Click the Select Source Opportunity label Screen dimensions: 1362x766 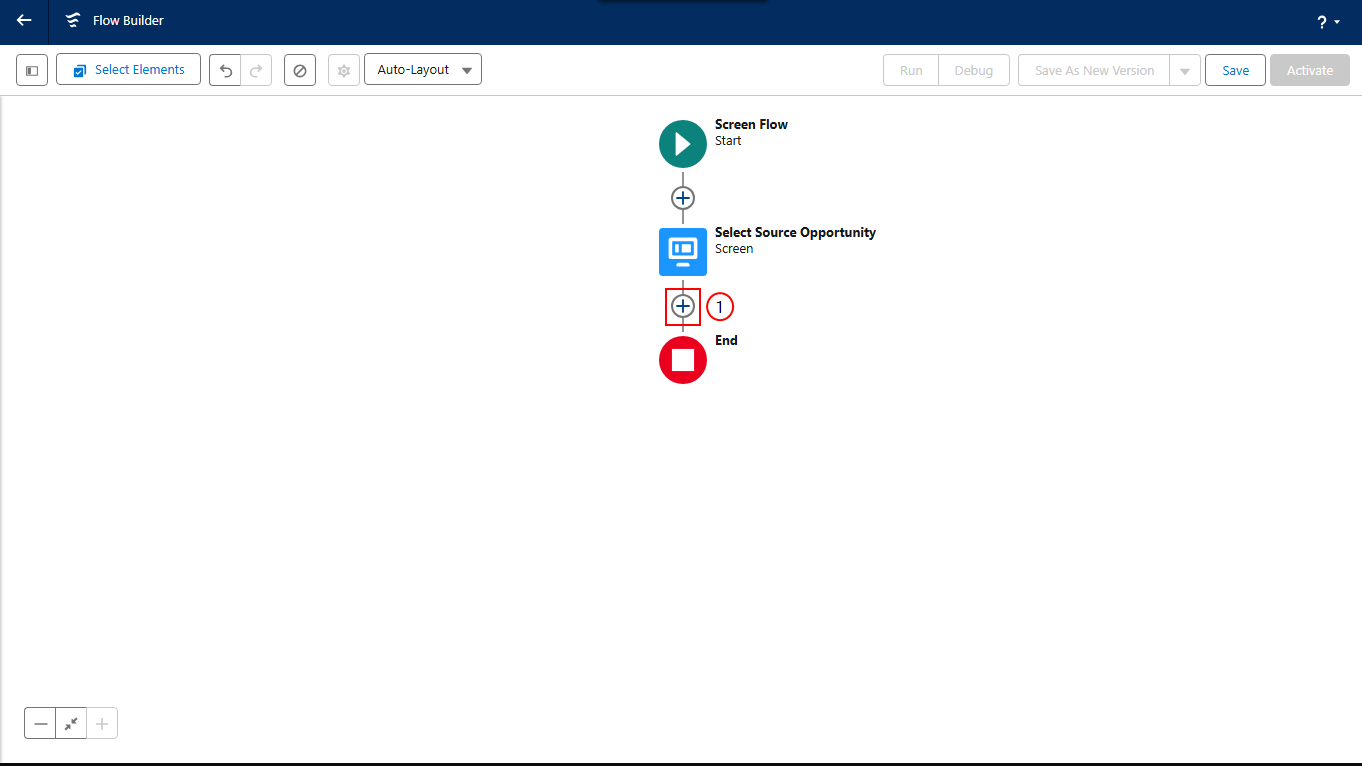(x=795, y=233)
